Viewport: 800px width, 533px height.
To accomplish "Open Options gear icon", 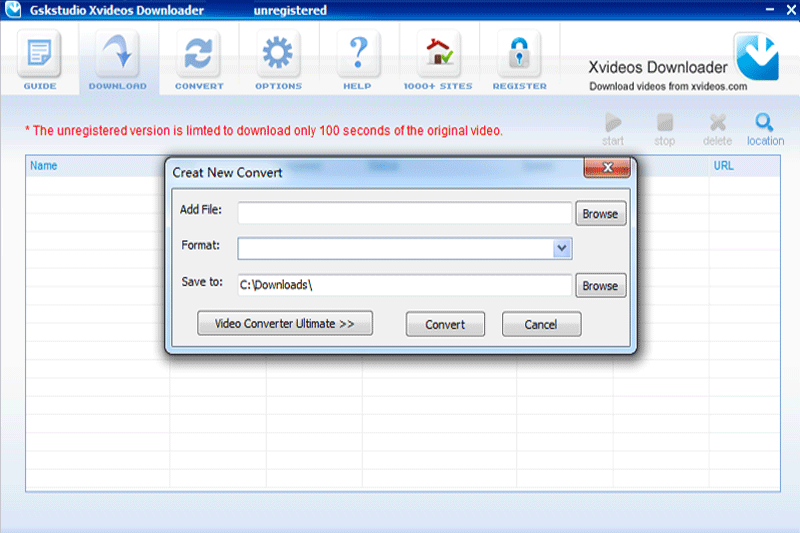I will pyautogui.click(x=279, y=56).
